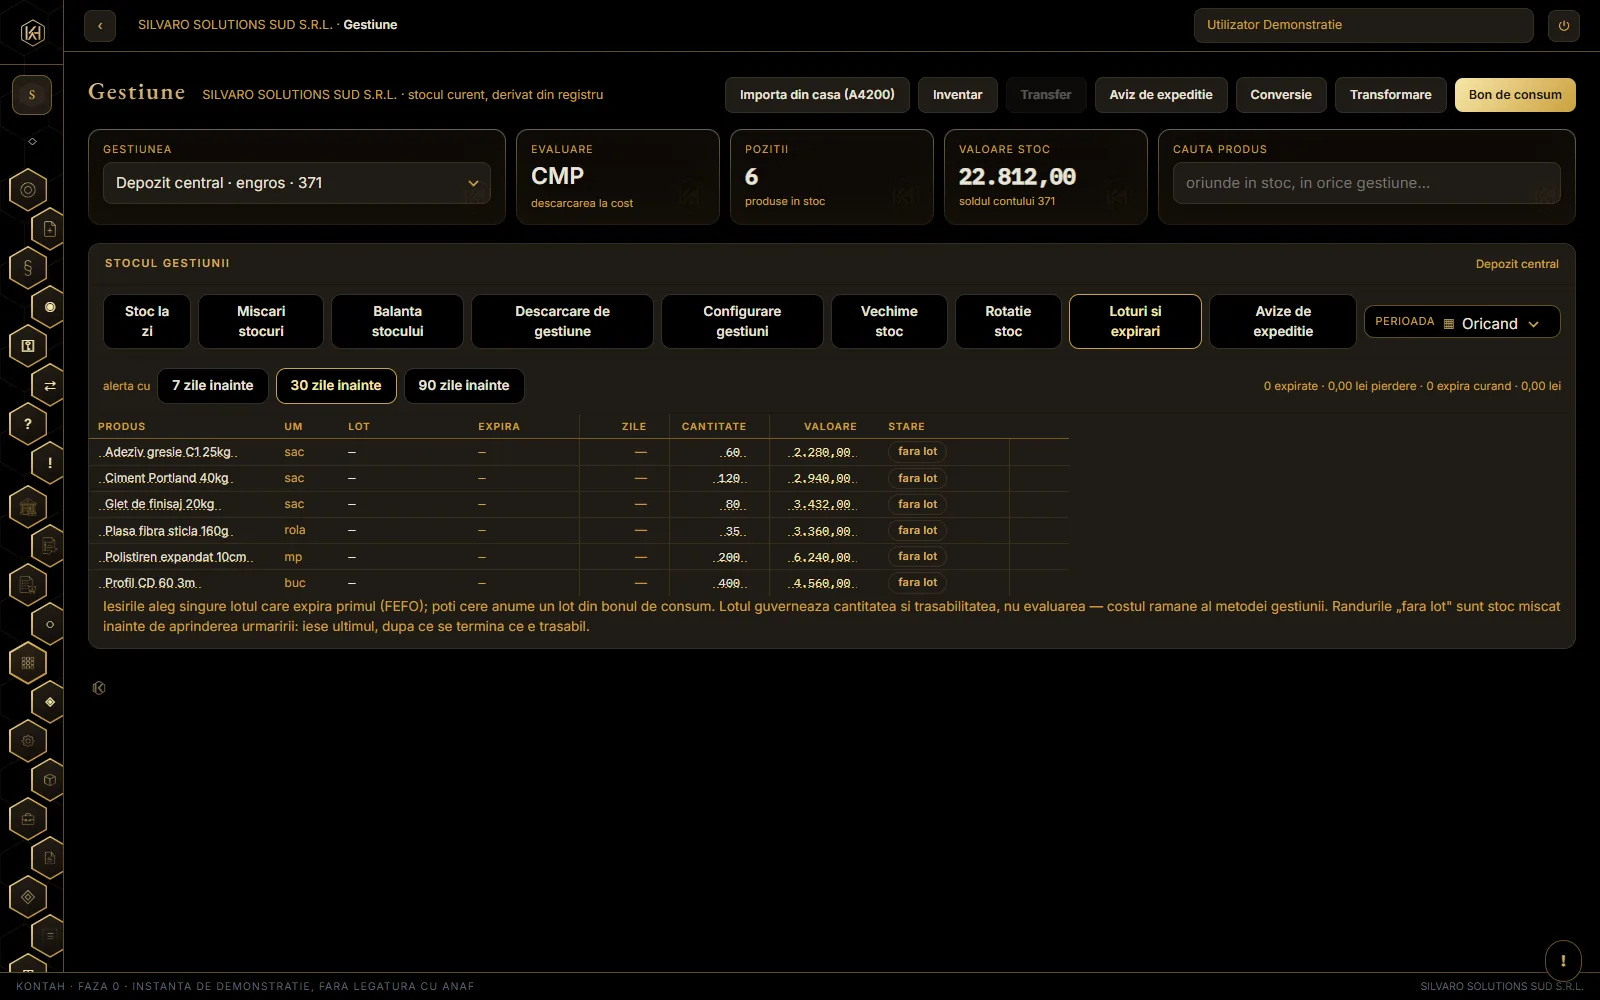Image resolution: width=1600 pixels, height=1000 pixels.
Task: Click the Polistiren expandat 10cm product name
Action: [175, 557]
